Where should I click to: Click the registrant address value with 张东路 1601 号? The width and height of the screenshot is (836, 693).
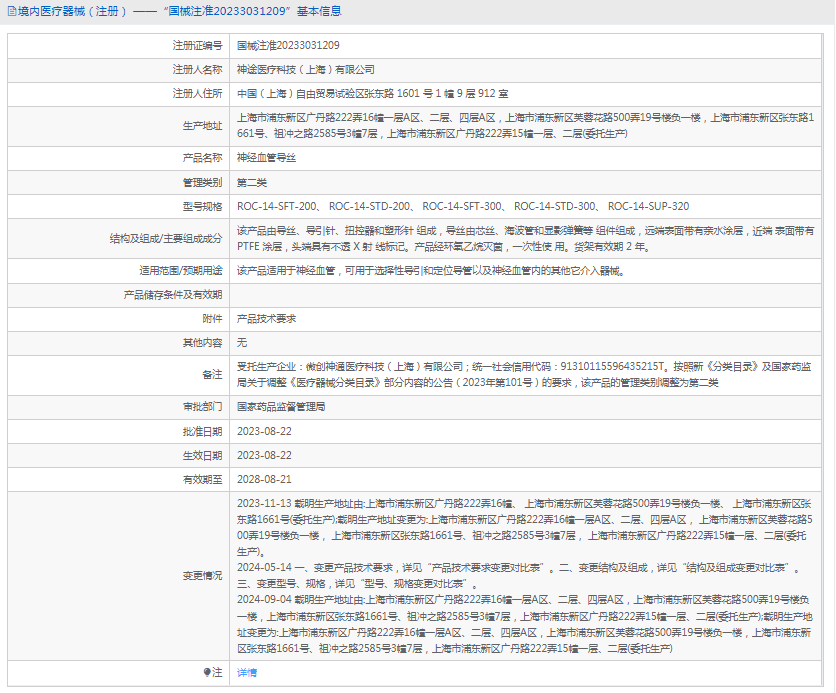click(x=372, y=94)
